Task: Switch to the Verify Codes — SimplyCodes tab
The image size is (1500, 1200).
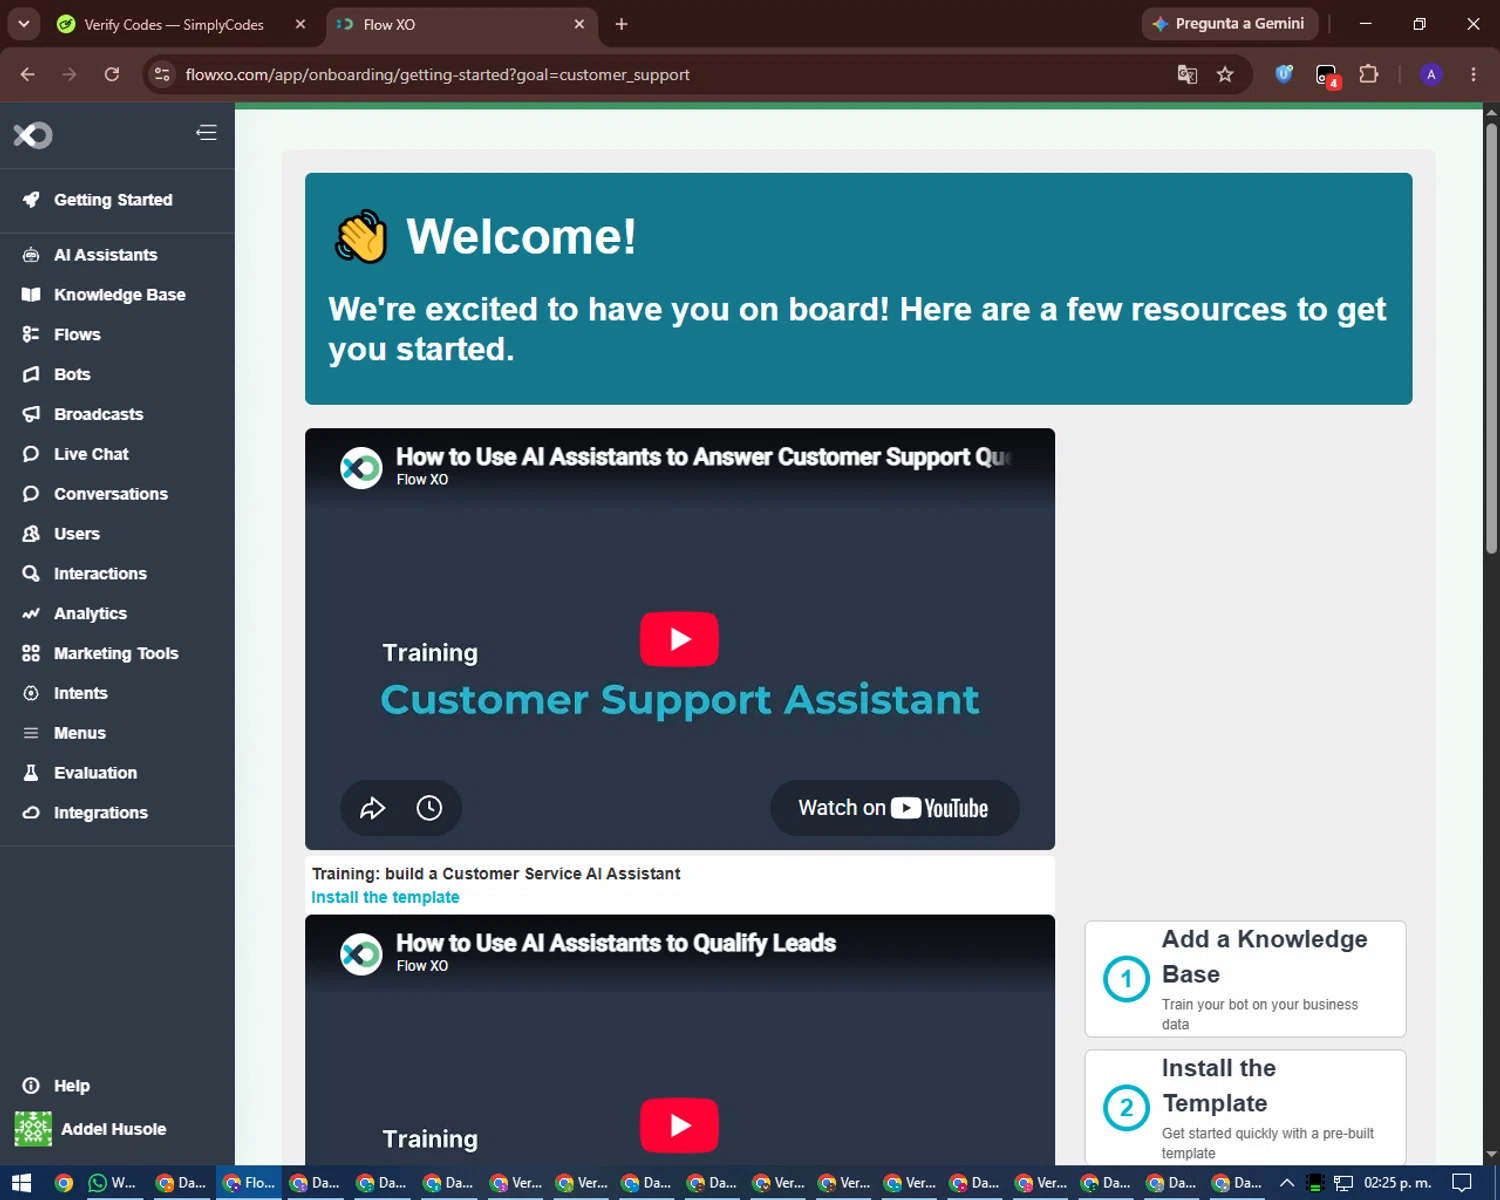Action: 172,24
